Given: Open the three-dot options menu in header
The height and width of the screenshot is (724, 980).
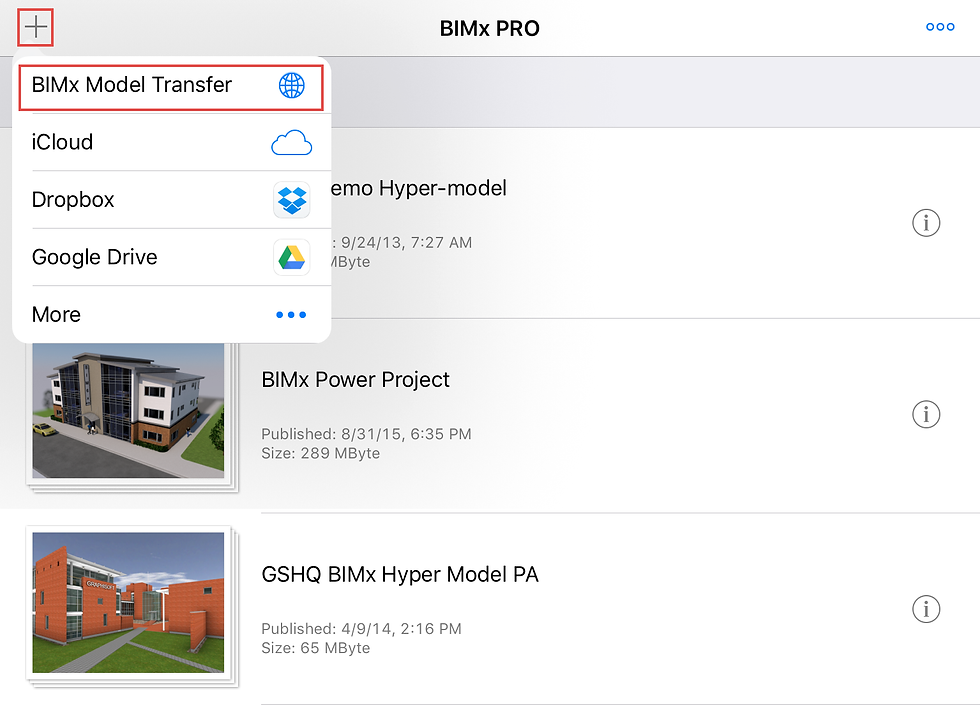Looking at the screenshot, I should point(940,27).
